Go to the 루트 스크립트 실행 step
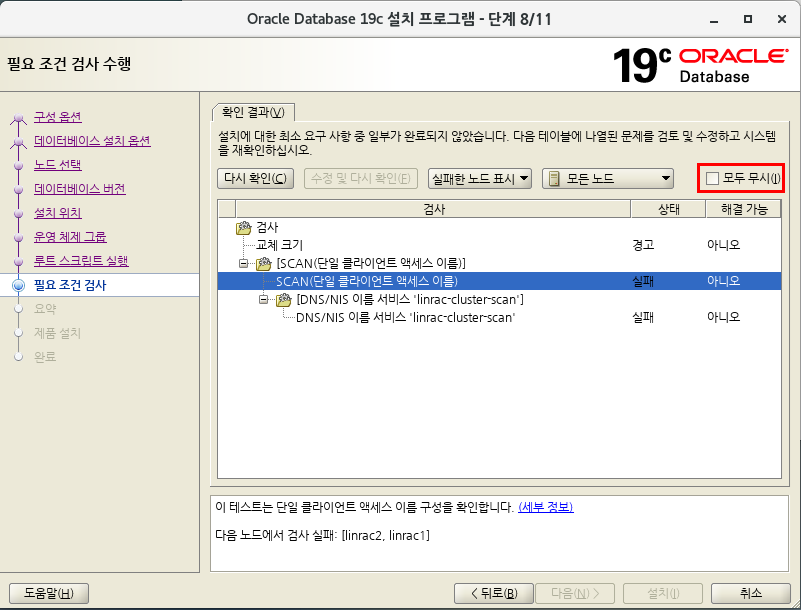This screenshot has height=610, width=801. tap(81, 261)
